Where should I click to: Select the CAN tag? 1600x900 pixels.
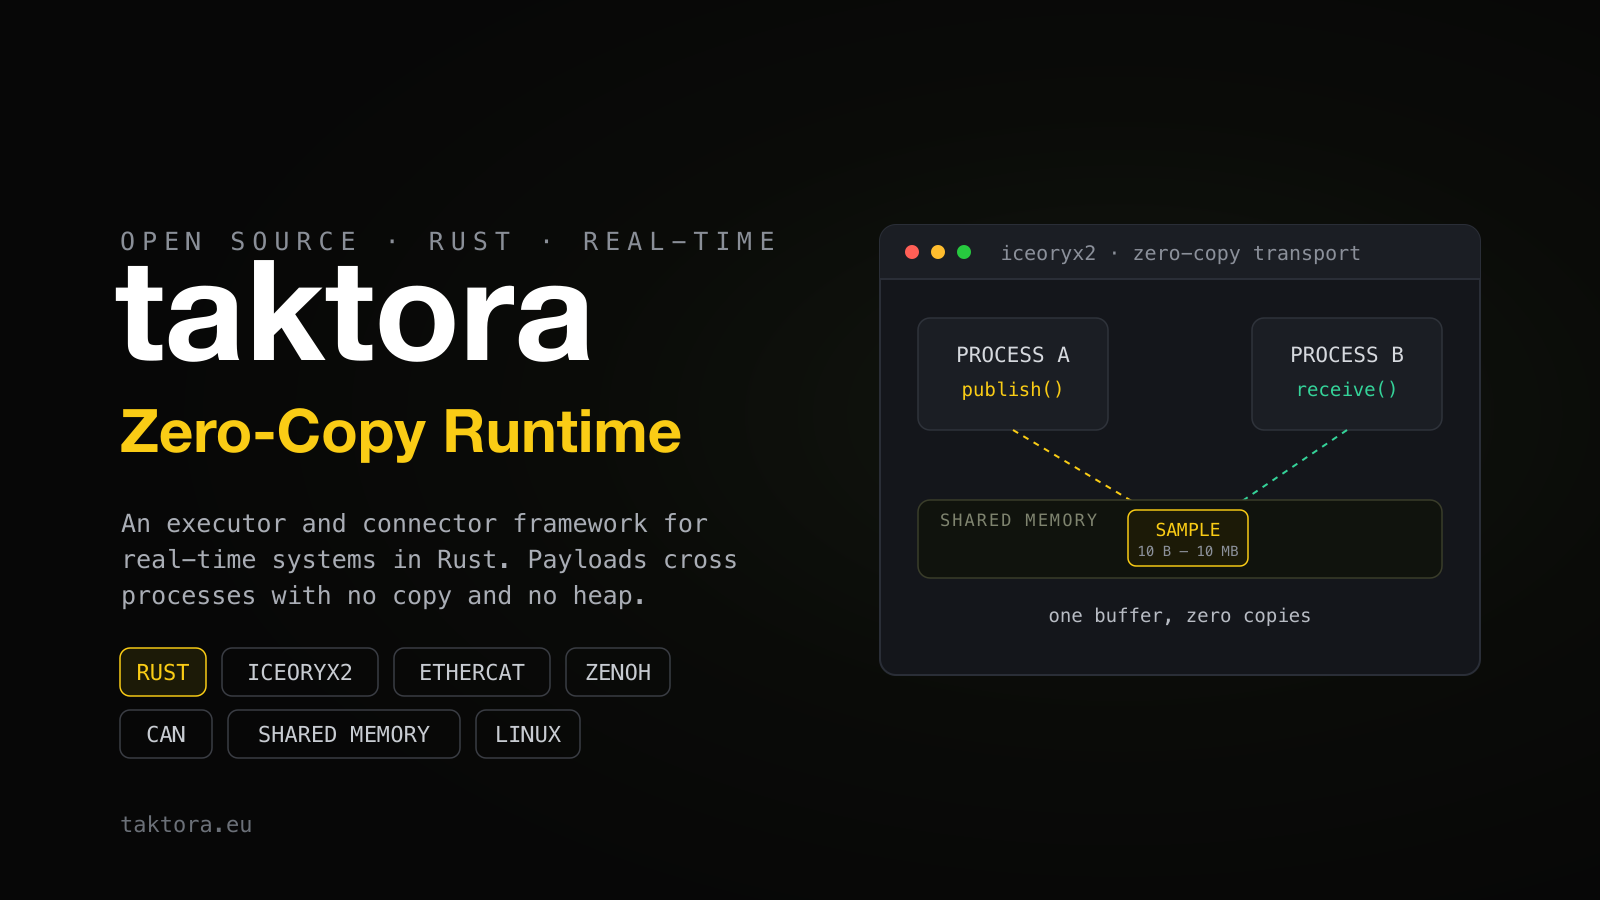point(166,734)
